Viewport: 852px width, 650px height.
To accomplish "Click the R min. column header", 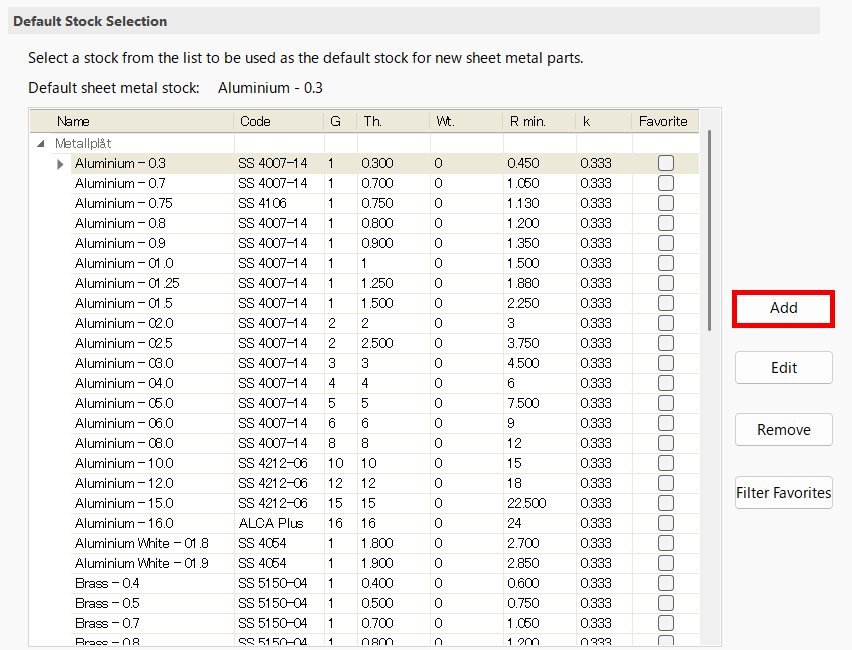I will (539, 121).
